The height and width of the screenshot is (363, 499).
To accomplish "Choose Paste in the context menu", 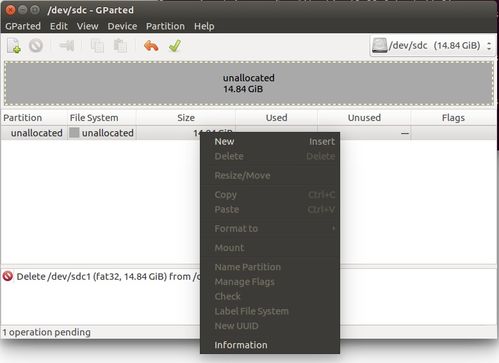I will pyautogui.click(x=270, y=210).
